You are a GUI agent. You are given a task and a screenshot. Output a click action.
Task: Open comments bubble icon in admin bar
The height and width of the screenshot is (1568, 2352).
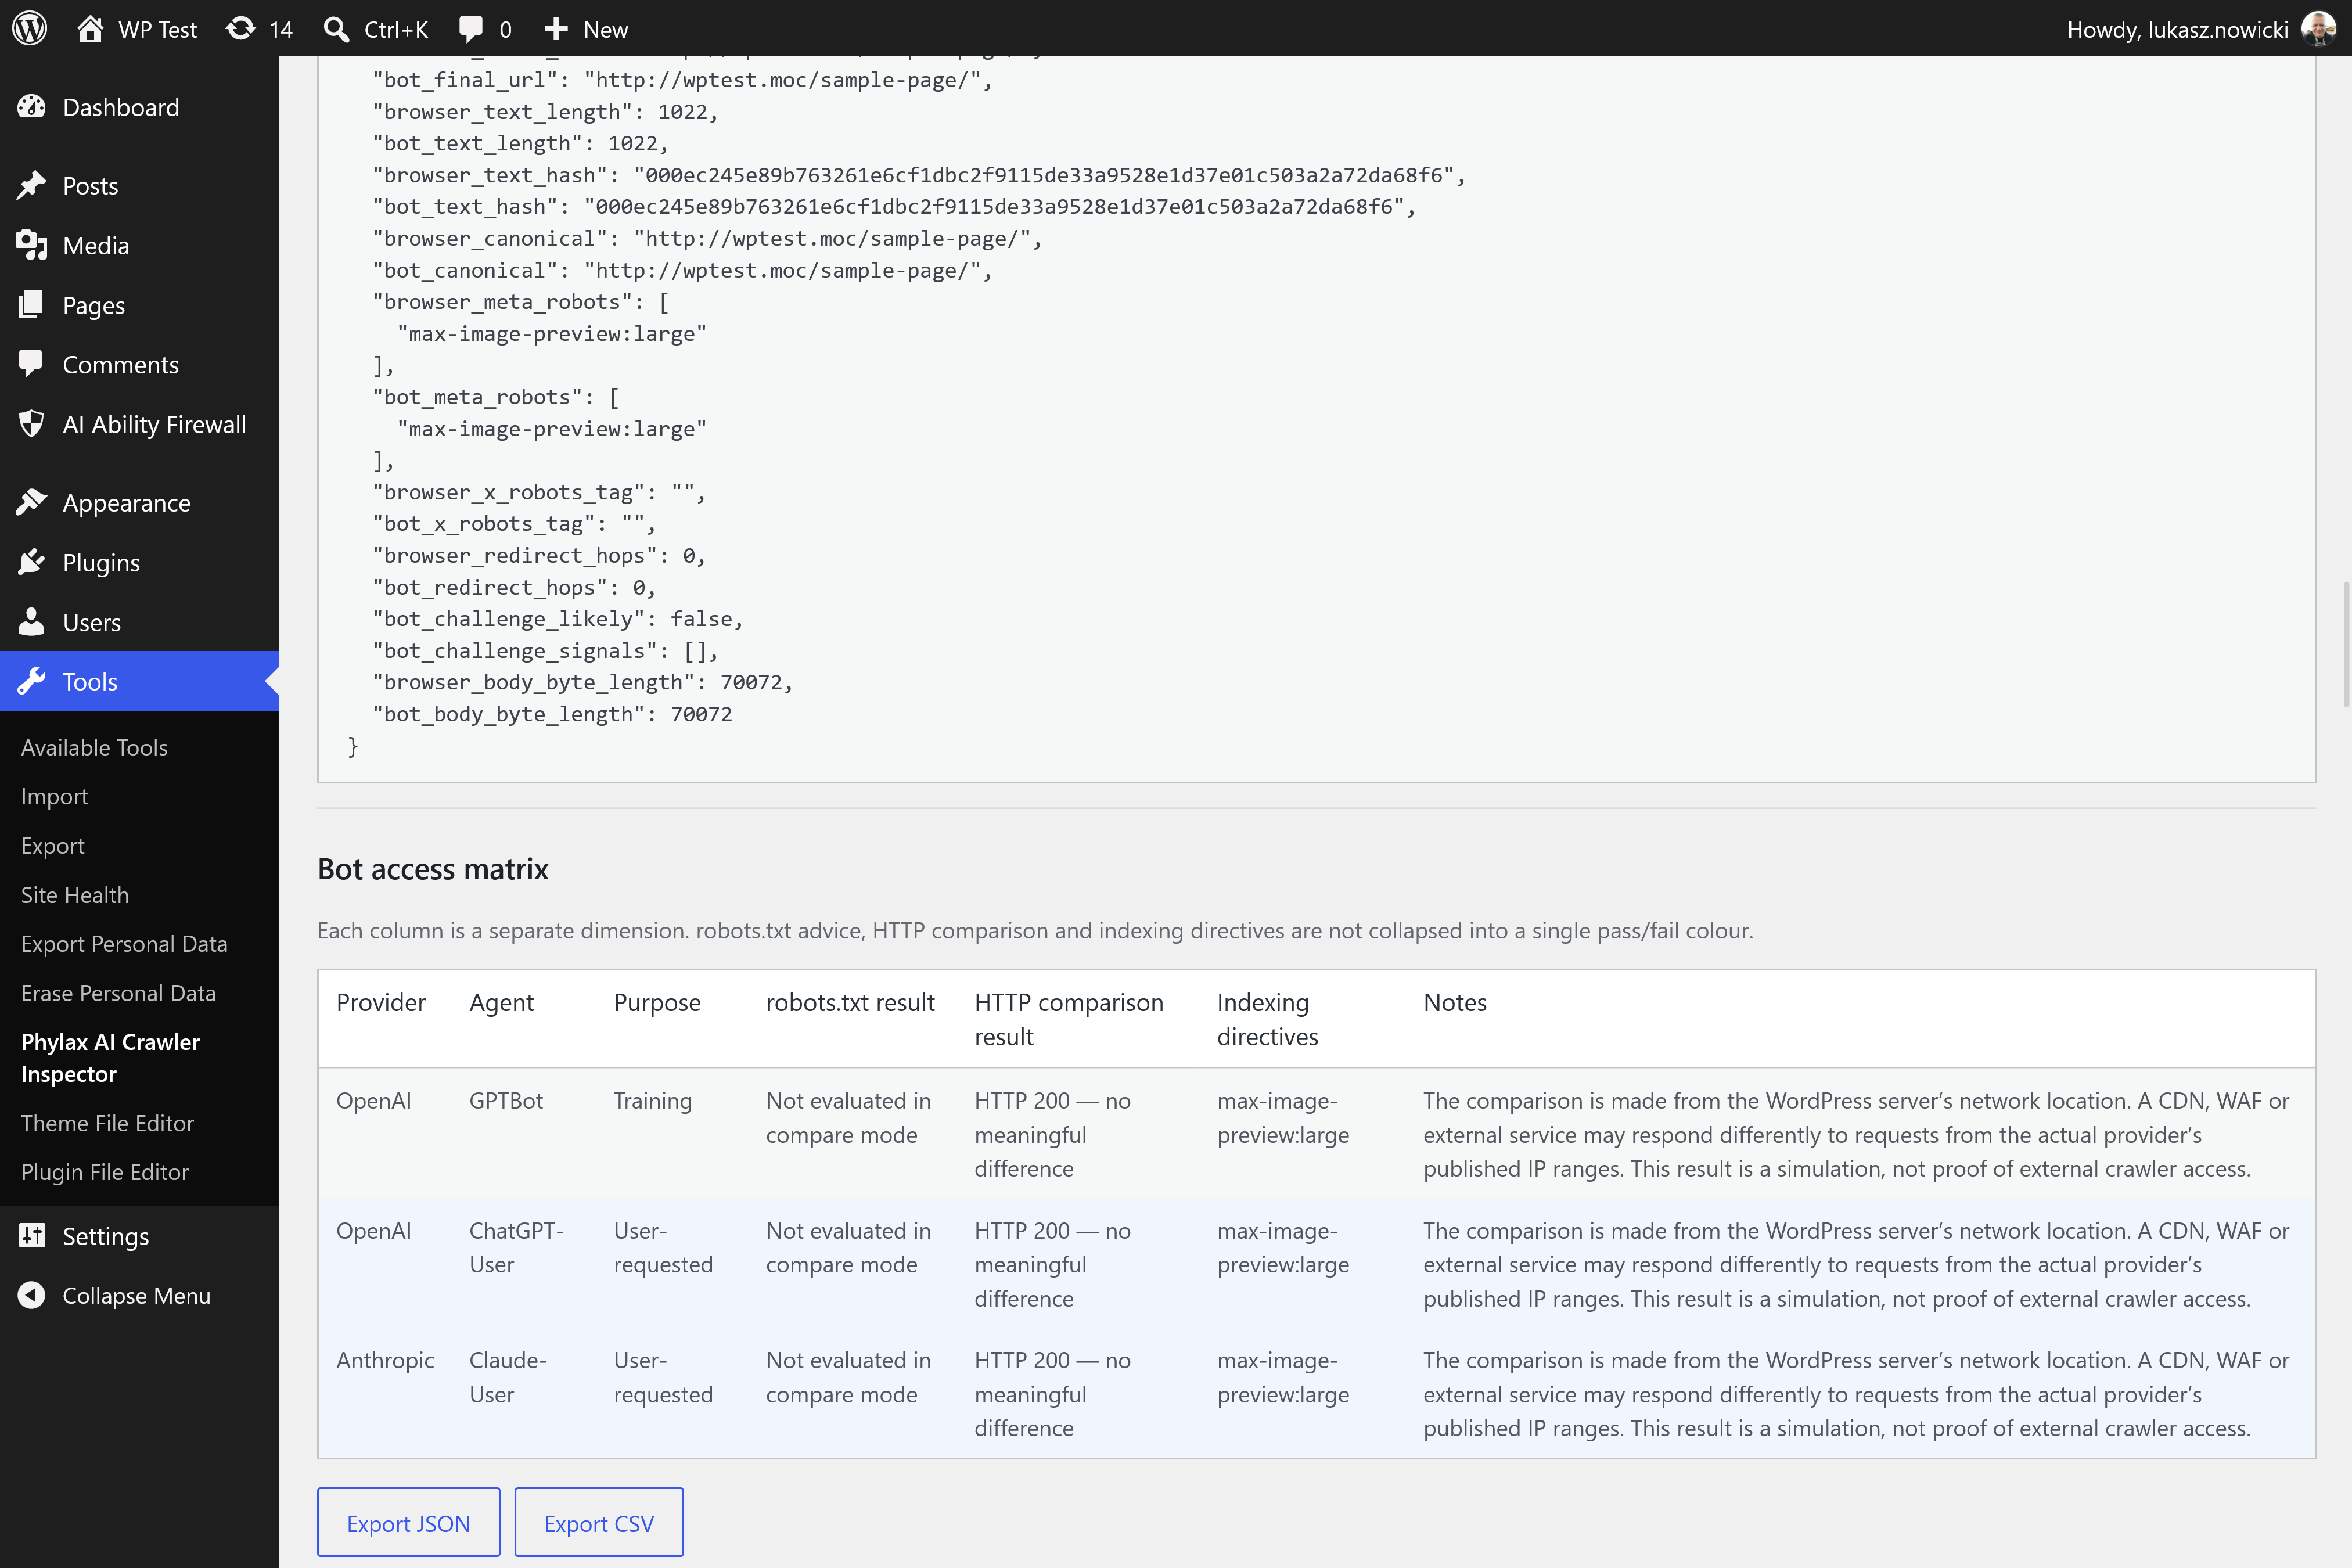pyautogui.click(x=470, y=29)
